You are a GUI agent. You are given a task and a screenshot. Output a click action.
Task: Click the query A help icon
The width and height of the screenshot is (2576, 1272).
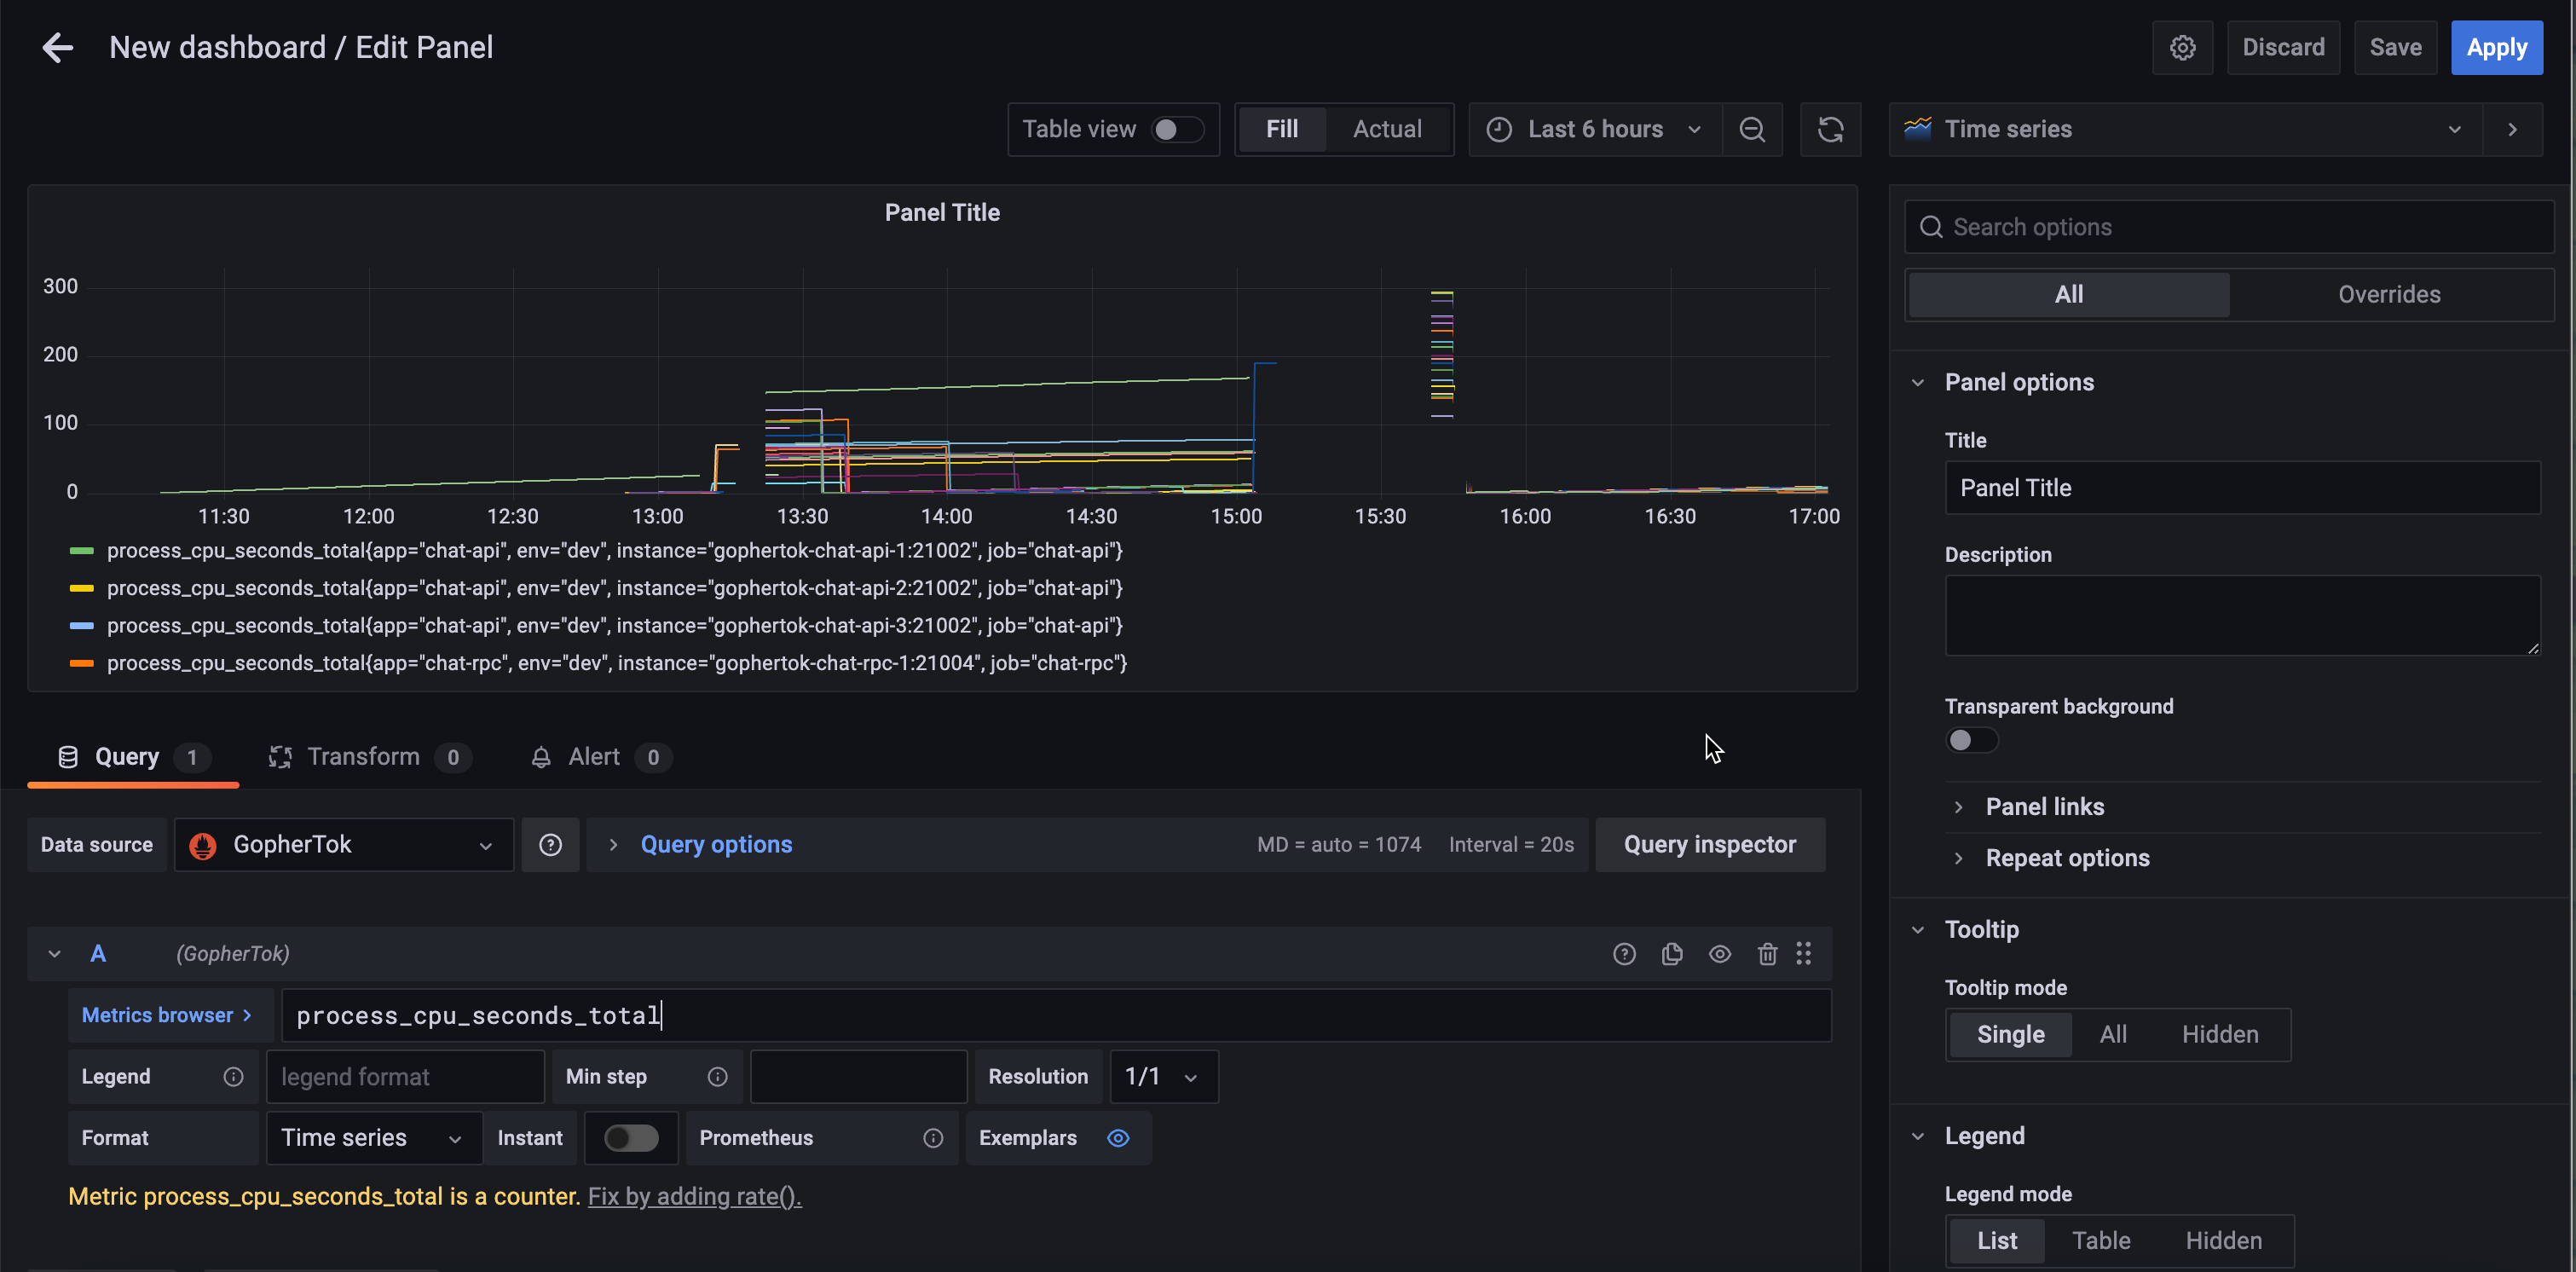1624,954
